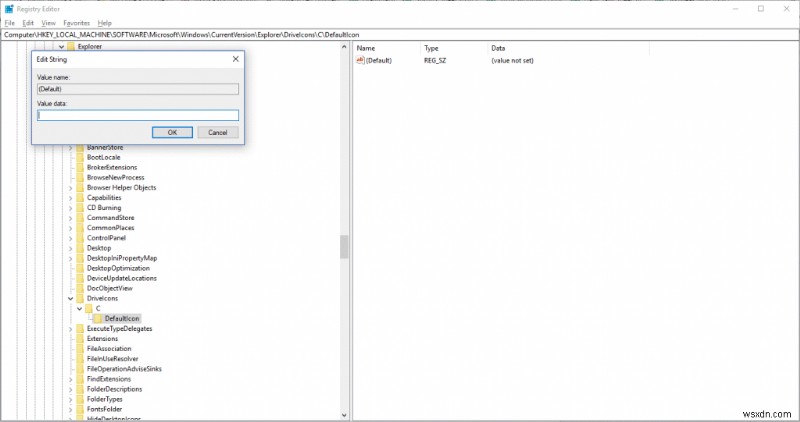Click the tree pane scrollbar thumb
Viewport: 800px width, 422px height.
coord(344,246)
